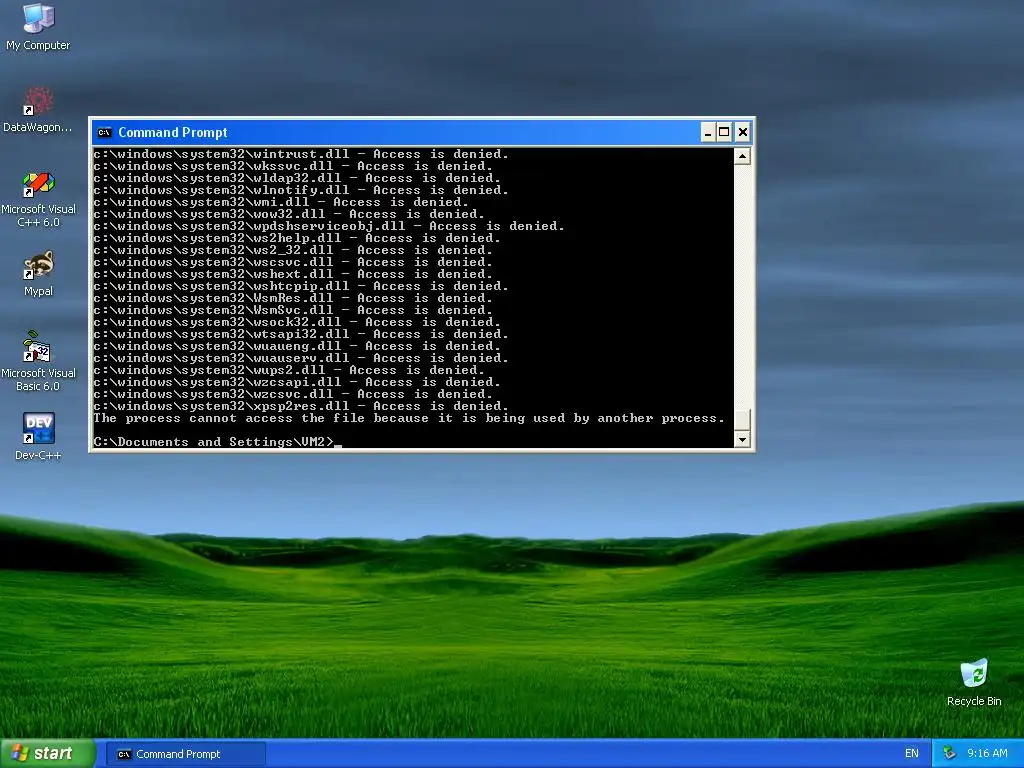Open the My Computer desktop icon
The height and width of the screenshot is (768, 1024).
click(x=38, y=27)
